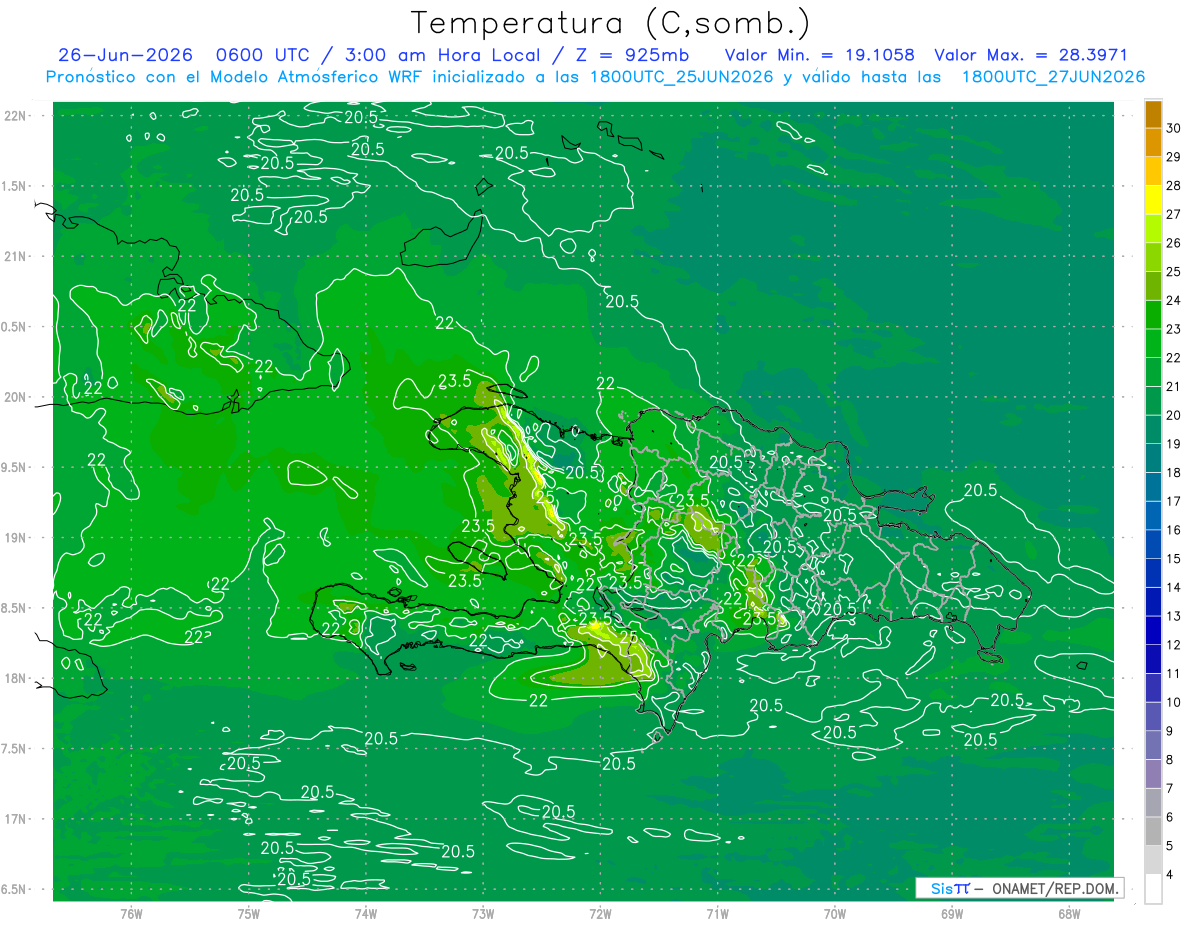The height and width of the screenshot is (927, 1200).
Task: Click the "18N" latitude axis label
Action: tap(16, 679)
